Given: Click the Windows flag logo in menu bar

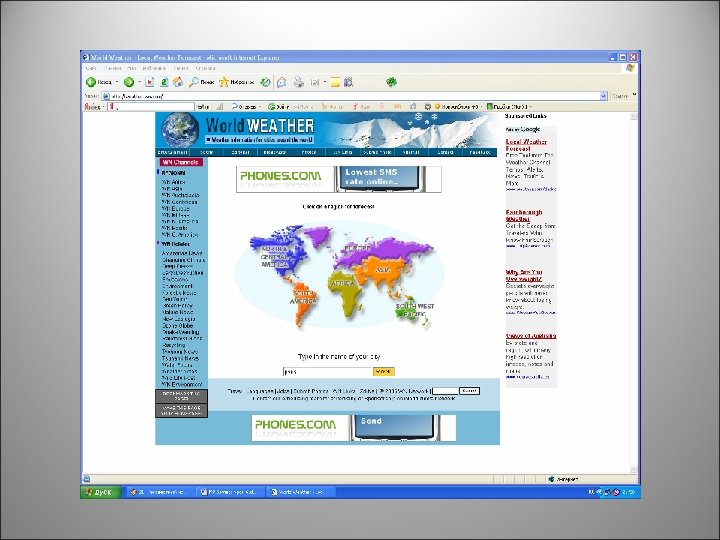Looking at the screenshot, I should [x=630, y=68].
